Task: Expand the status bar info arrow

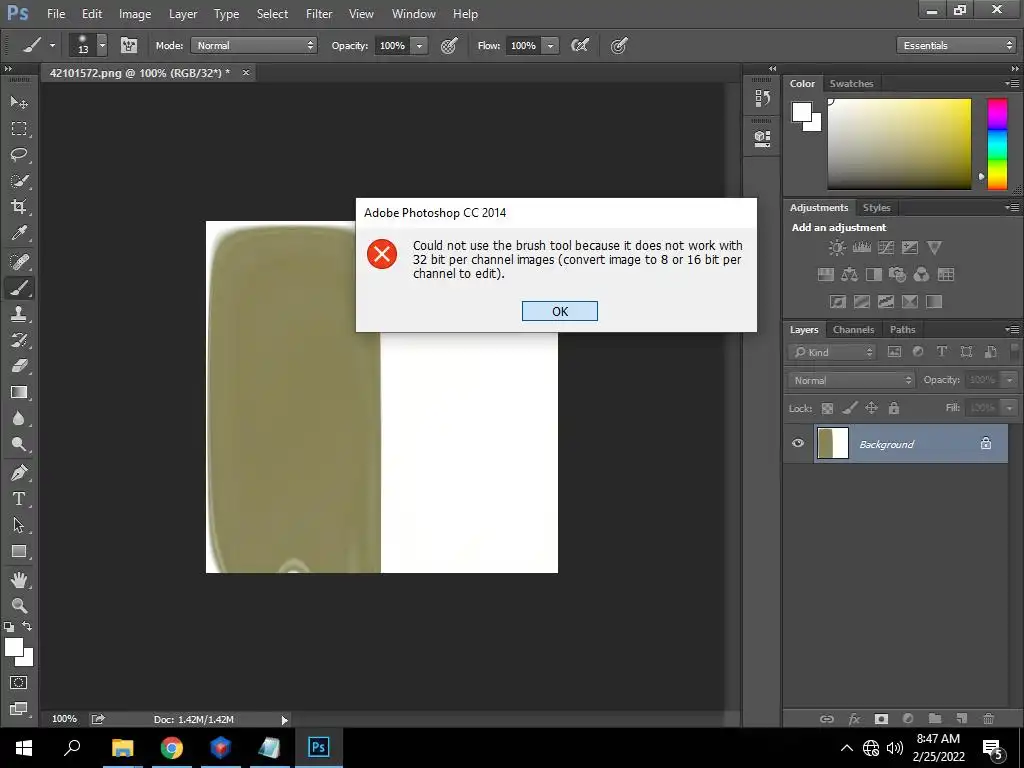Action: (284, 720)
